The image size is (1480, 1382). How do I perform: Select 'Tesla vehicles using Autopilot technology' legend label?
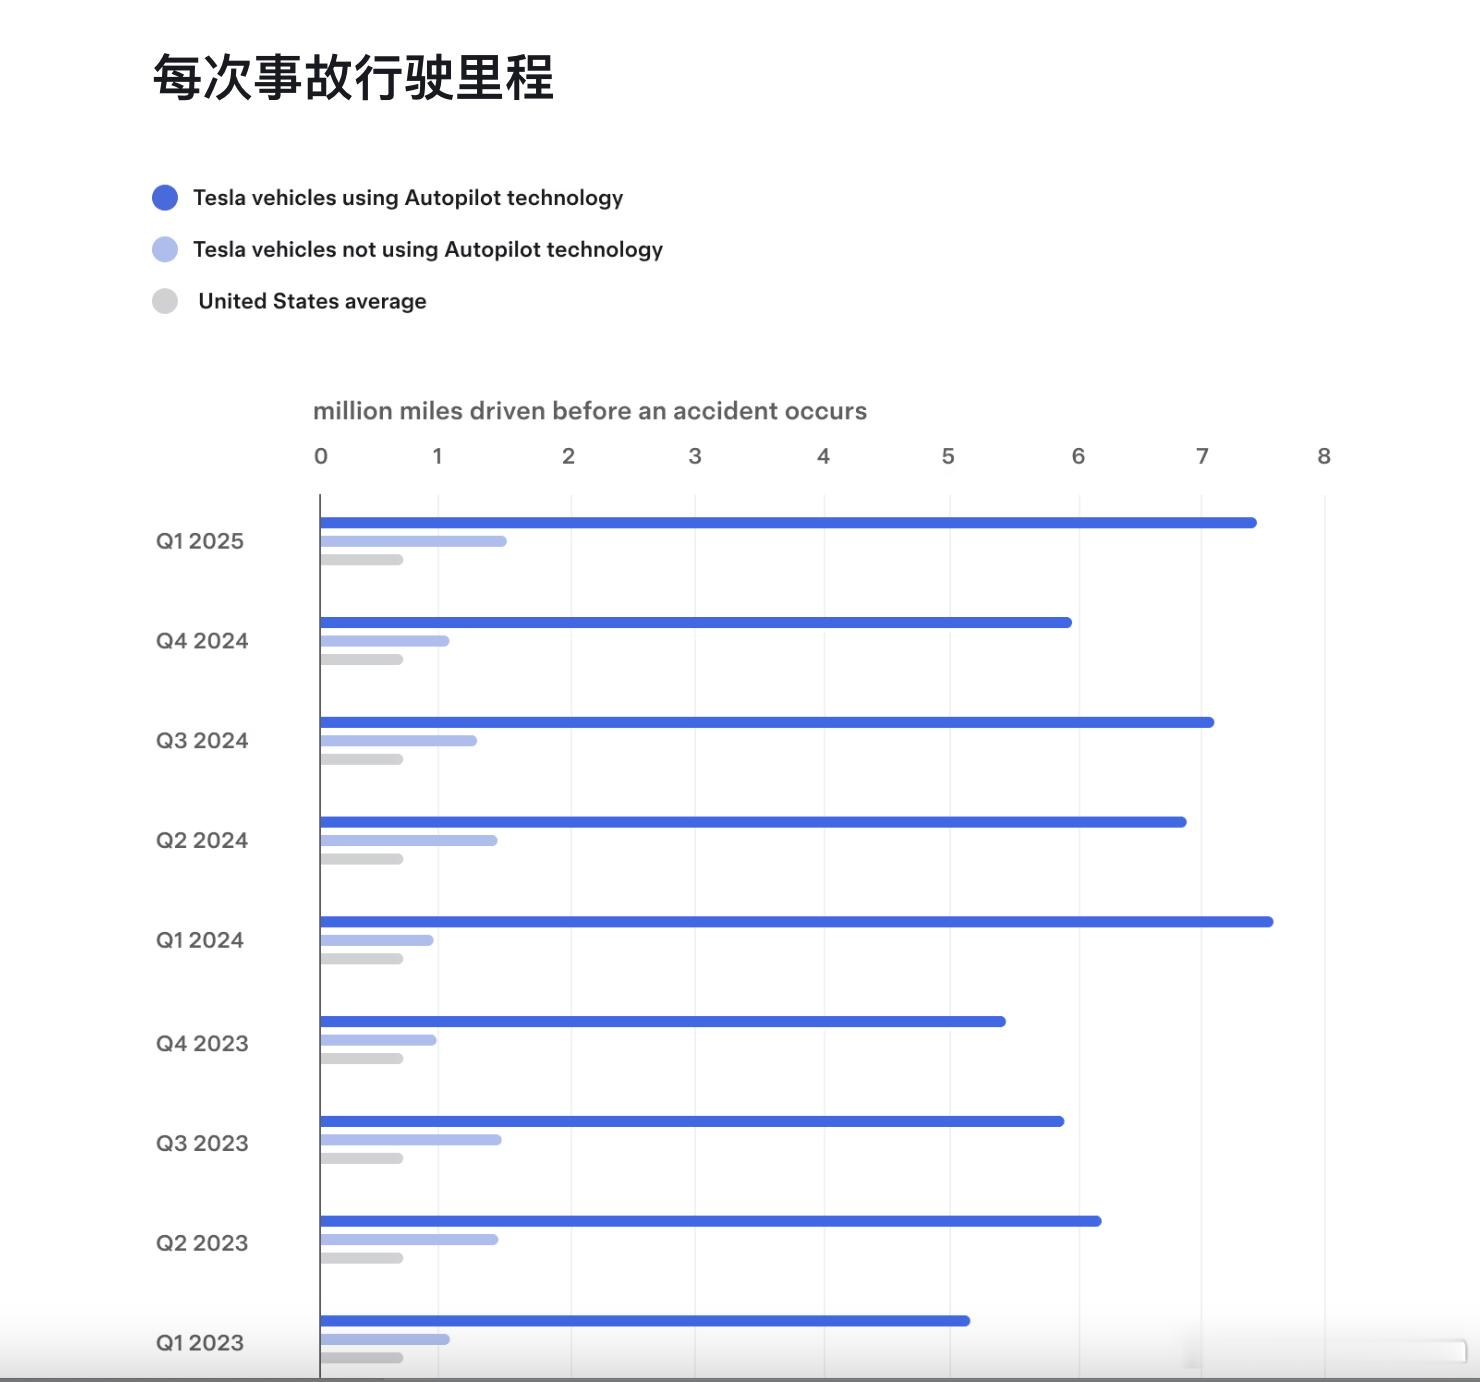(408, 198)
